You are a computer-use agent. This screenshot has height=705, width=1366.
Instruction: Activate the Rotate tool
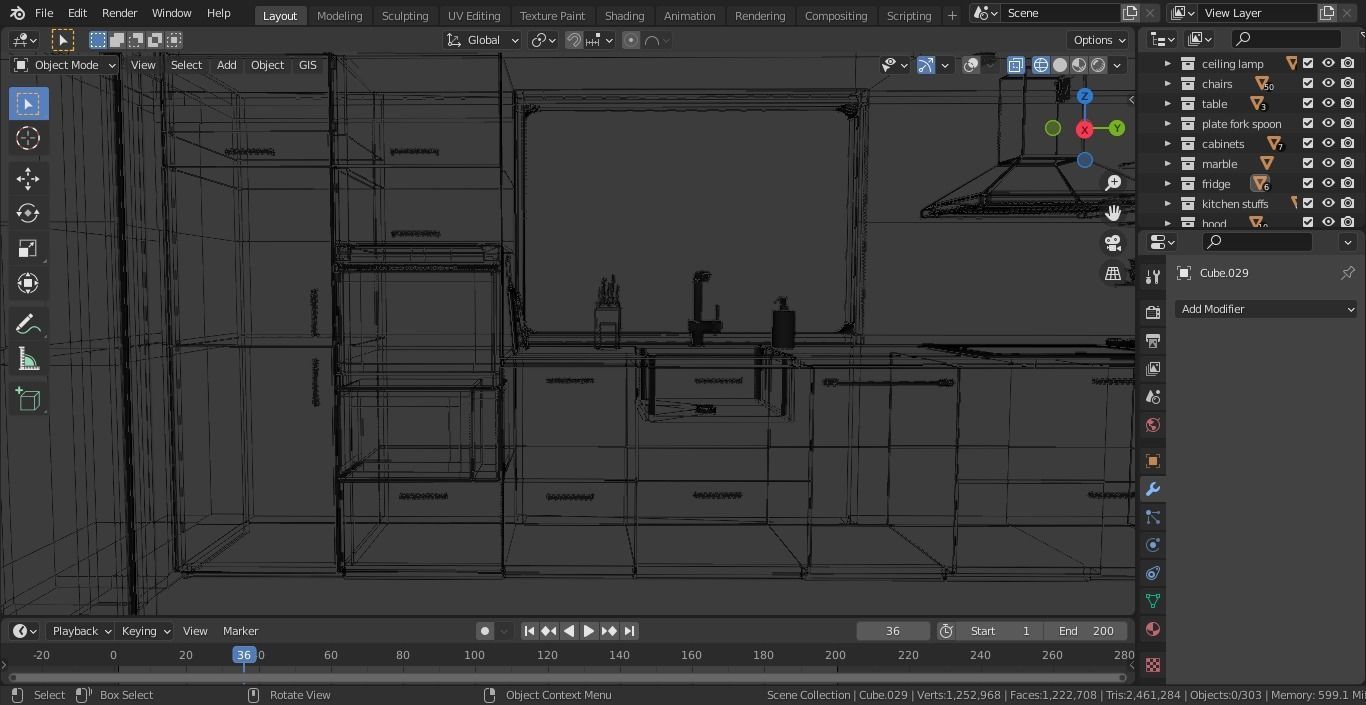[x=28, y=214]
